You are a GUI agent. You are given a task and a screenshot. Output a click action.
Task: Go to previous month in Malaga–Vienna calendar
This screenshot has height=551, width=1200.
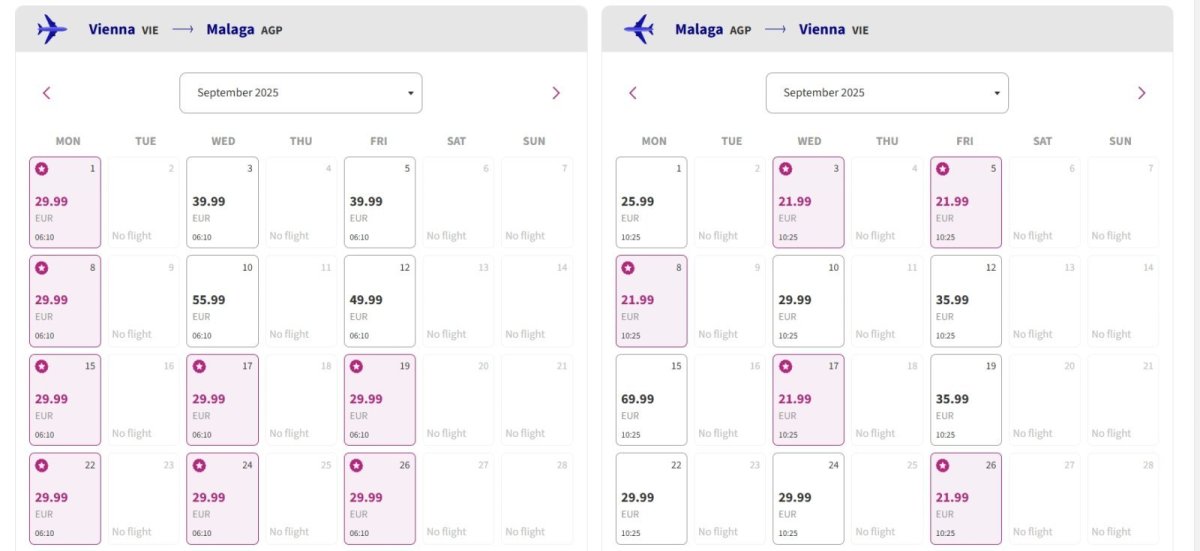[x=632, y=93]
